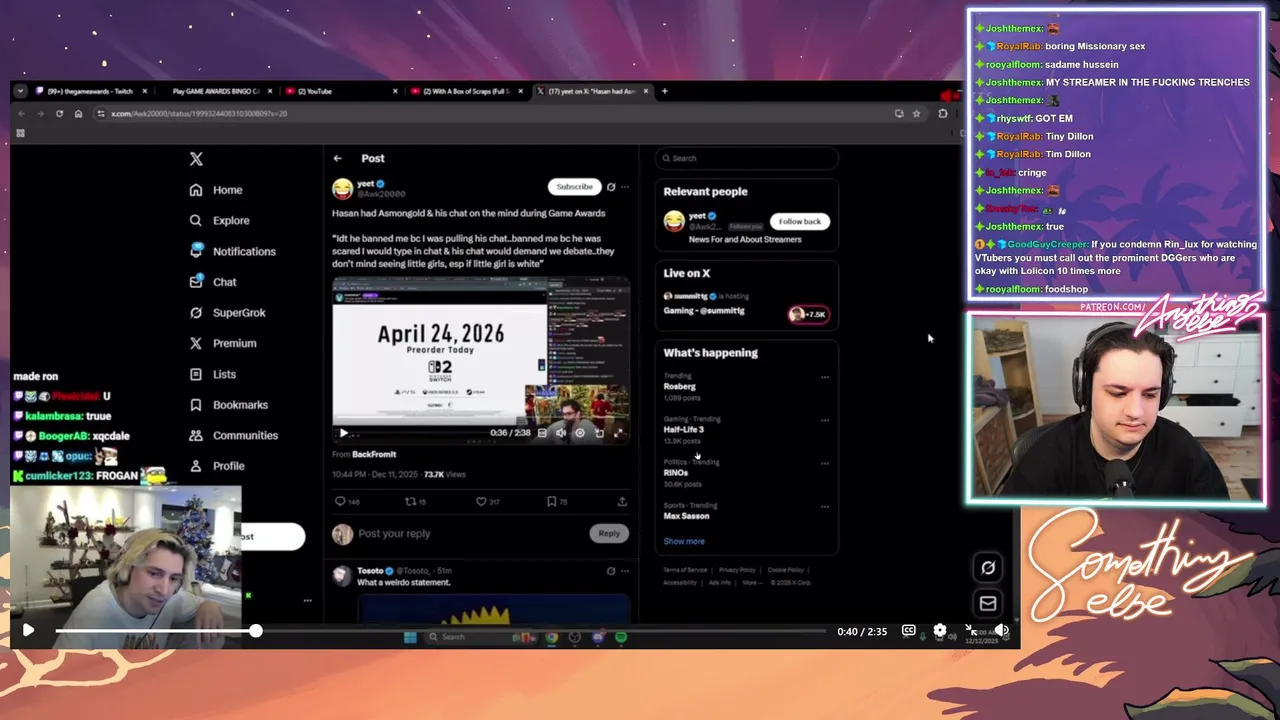This screenshot has width=1280, height=720.
Task: Open more options on Tosoto's reply
Action: 625,571
